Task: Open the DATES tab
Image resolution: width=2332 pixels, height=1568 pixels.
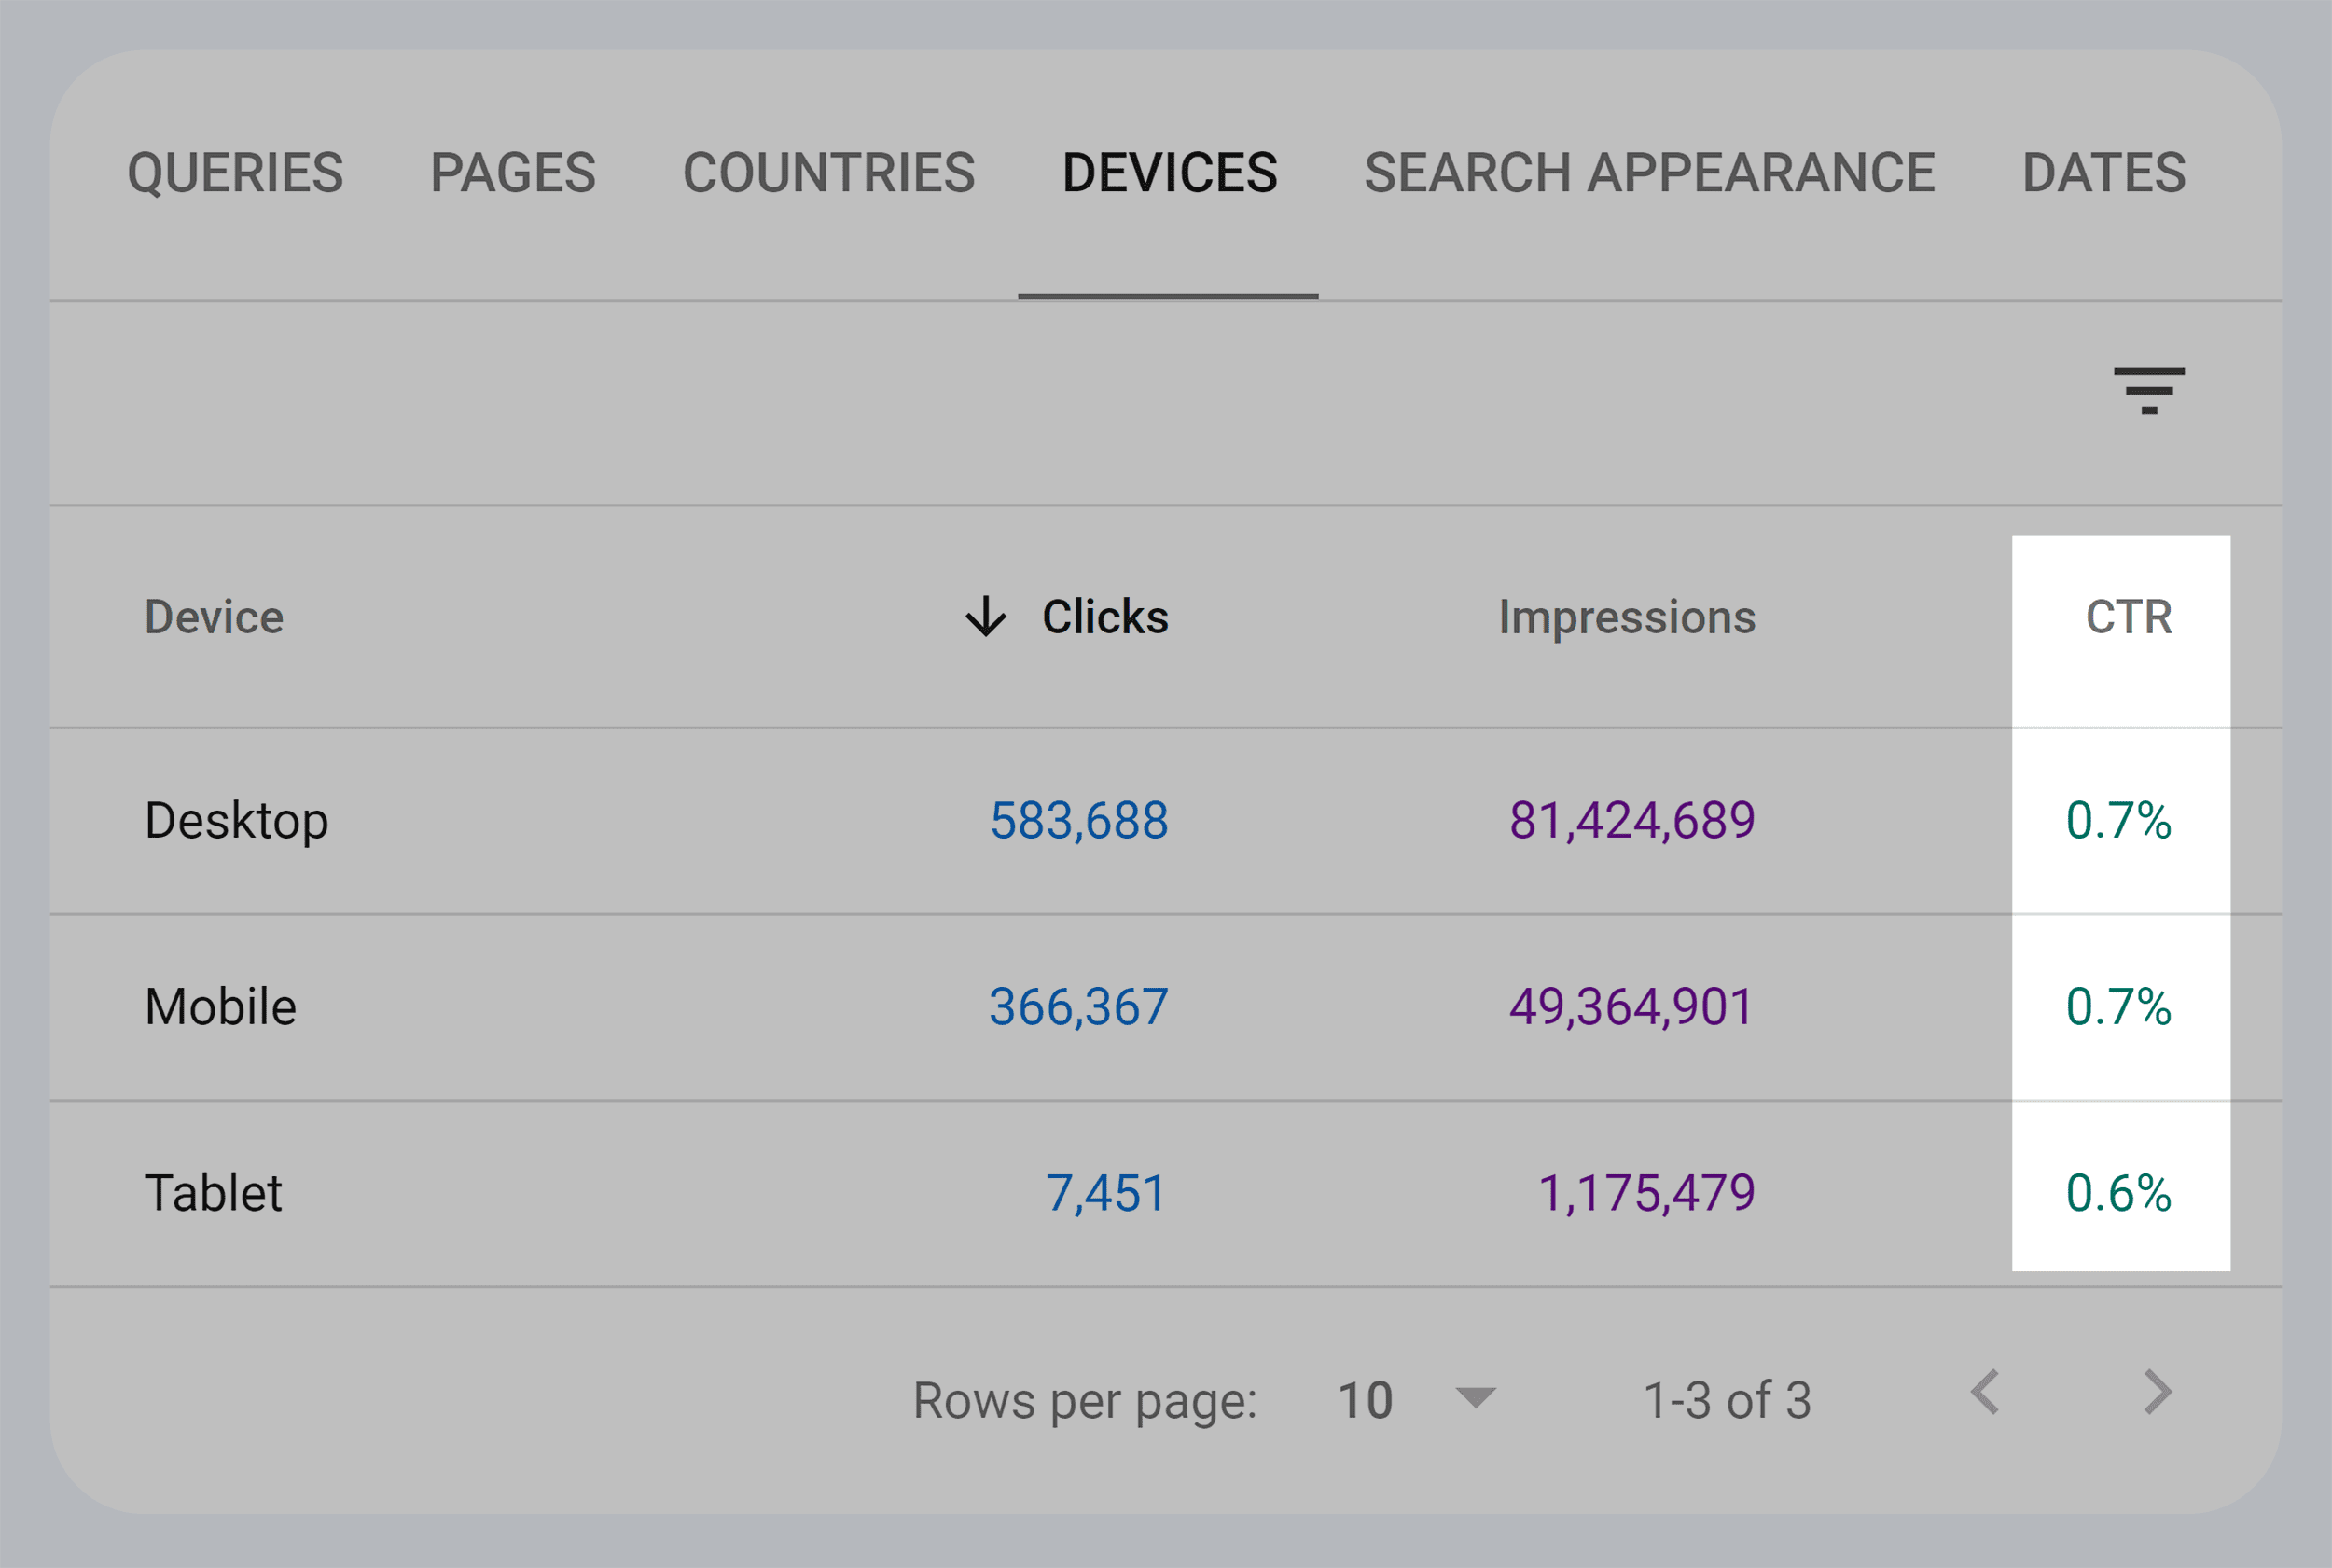Action: point(2102,172)
